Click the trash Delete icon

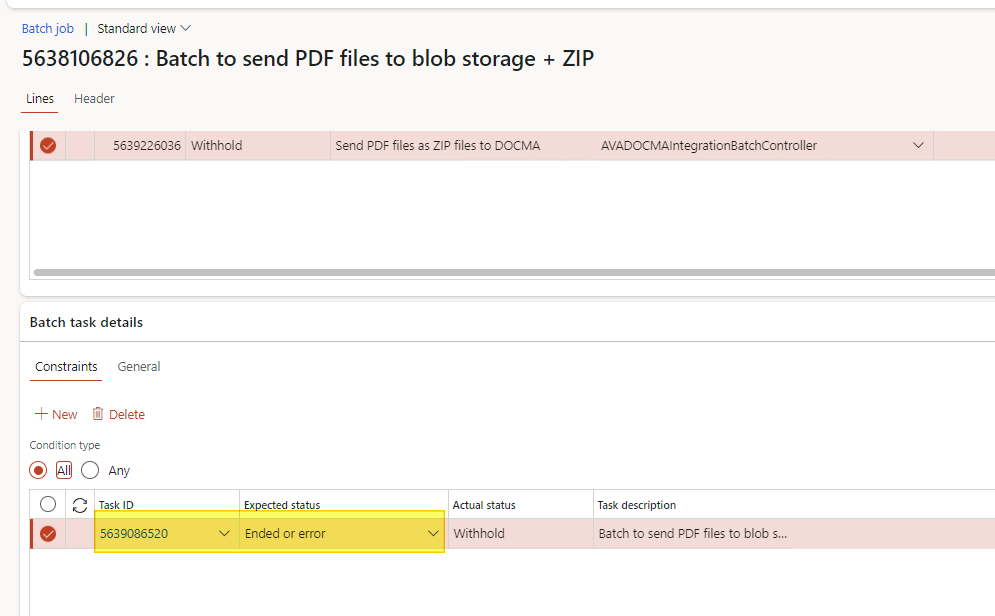pos(98,414)
